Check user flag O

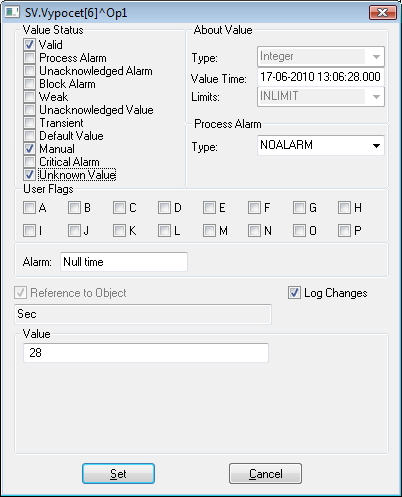pyautogui.click(x=299, y=230)
